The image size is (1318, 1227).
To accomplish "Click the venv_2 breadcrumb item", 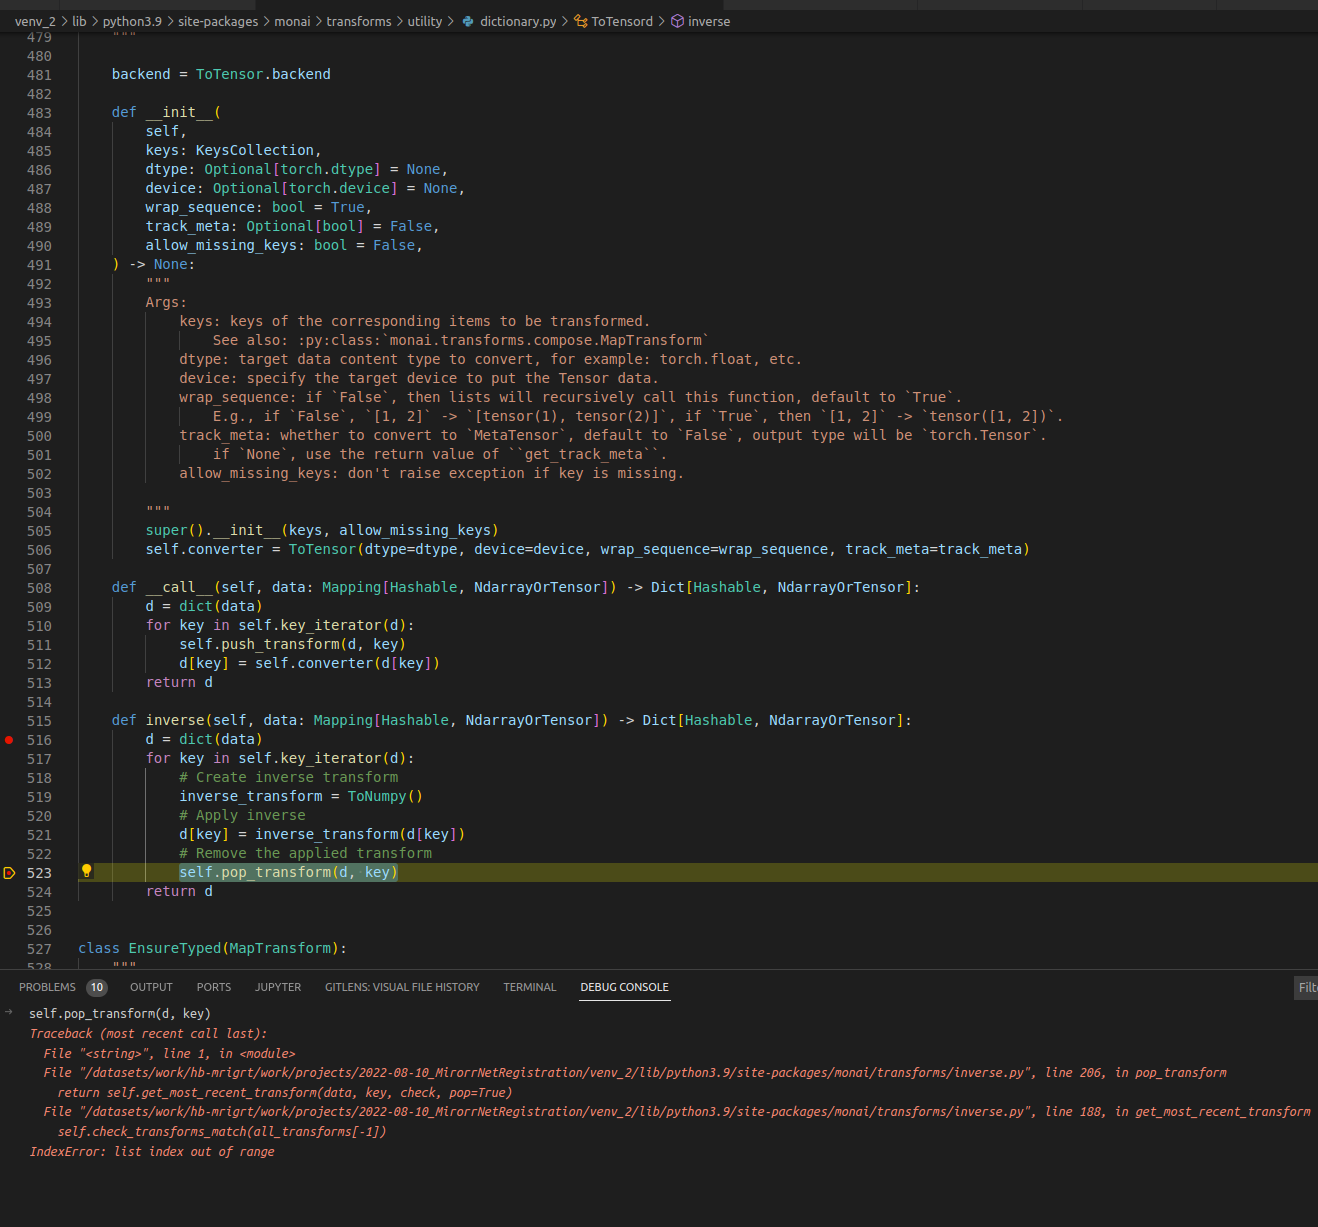I will click(35, 21).
